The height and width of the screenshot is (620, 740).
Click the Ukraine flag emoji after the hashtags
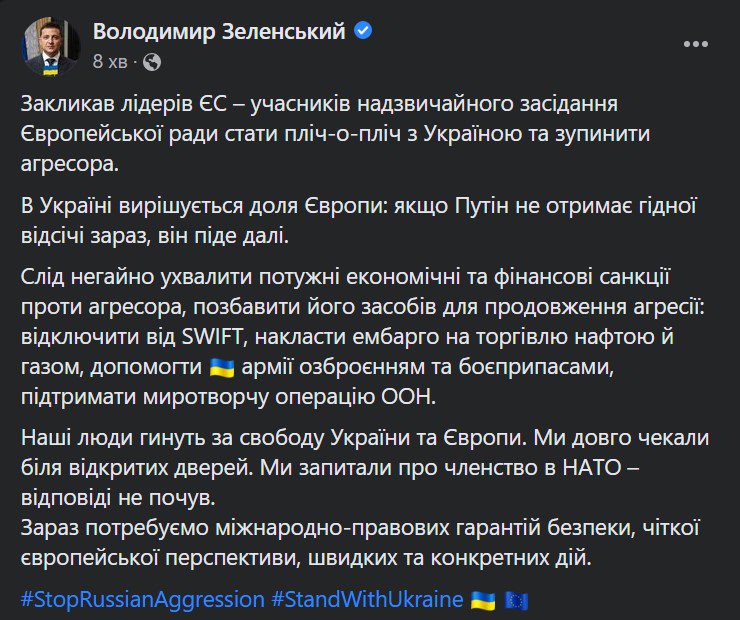tap(483, 601)
